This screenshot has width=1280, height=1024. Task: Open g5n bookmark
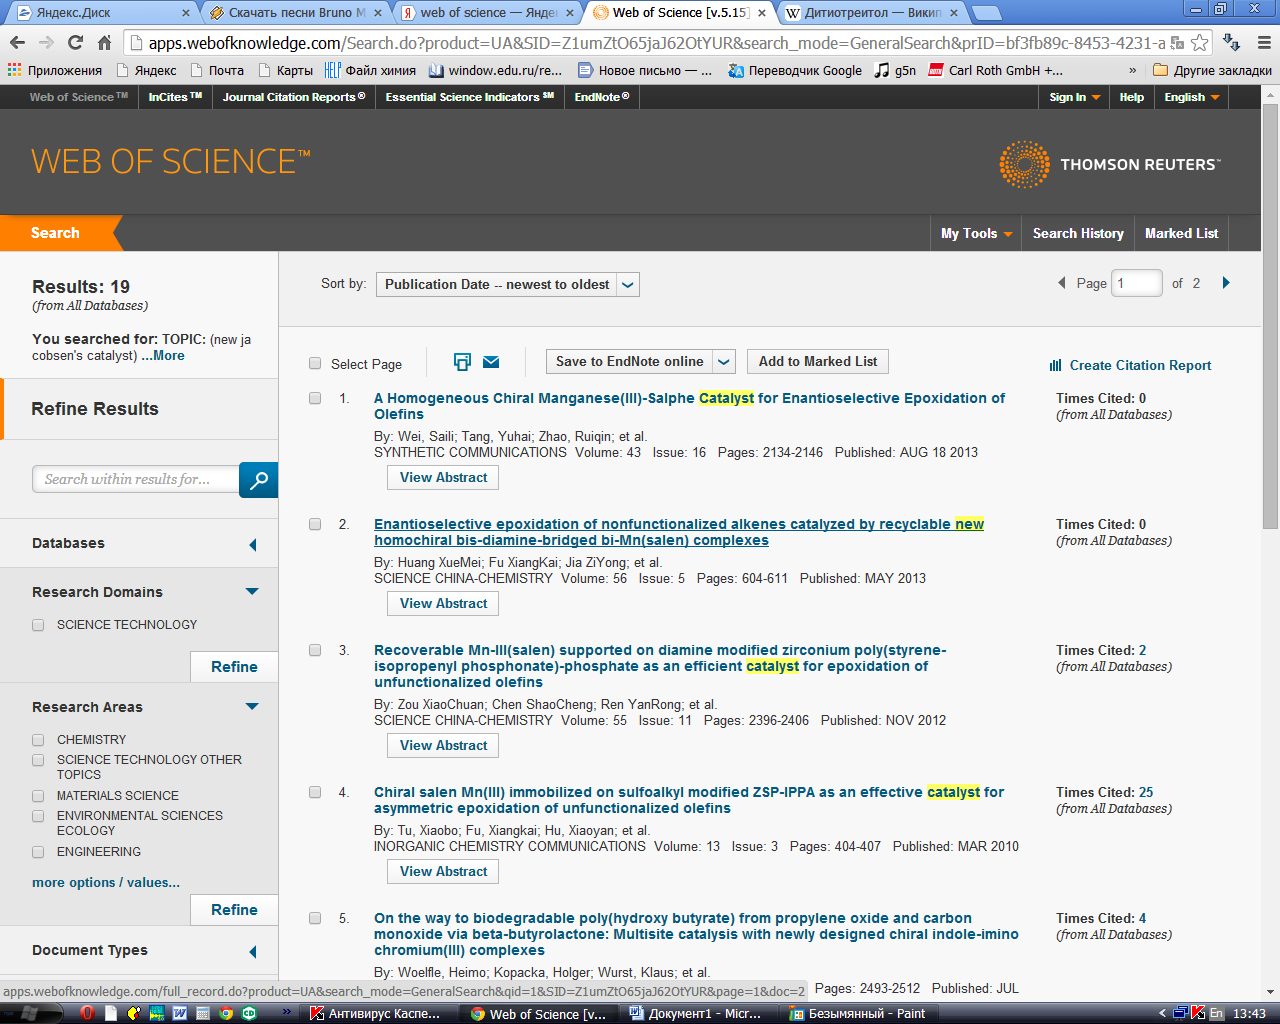click(895, 70)
